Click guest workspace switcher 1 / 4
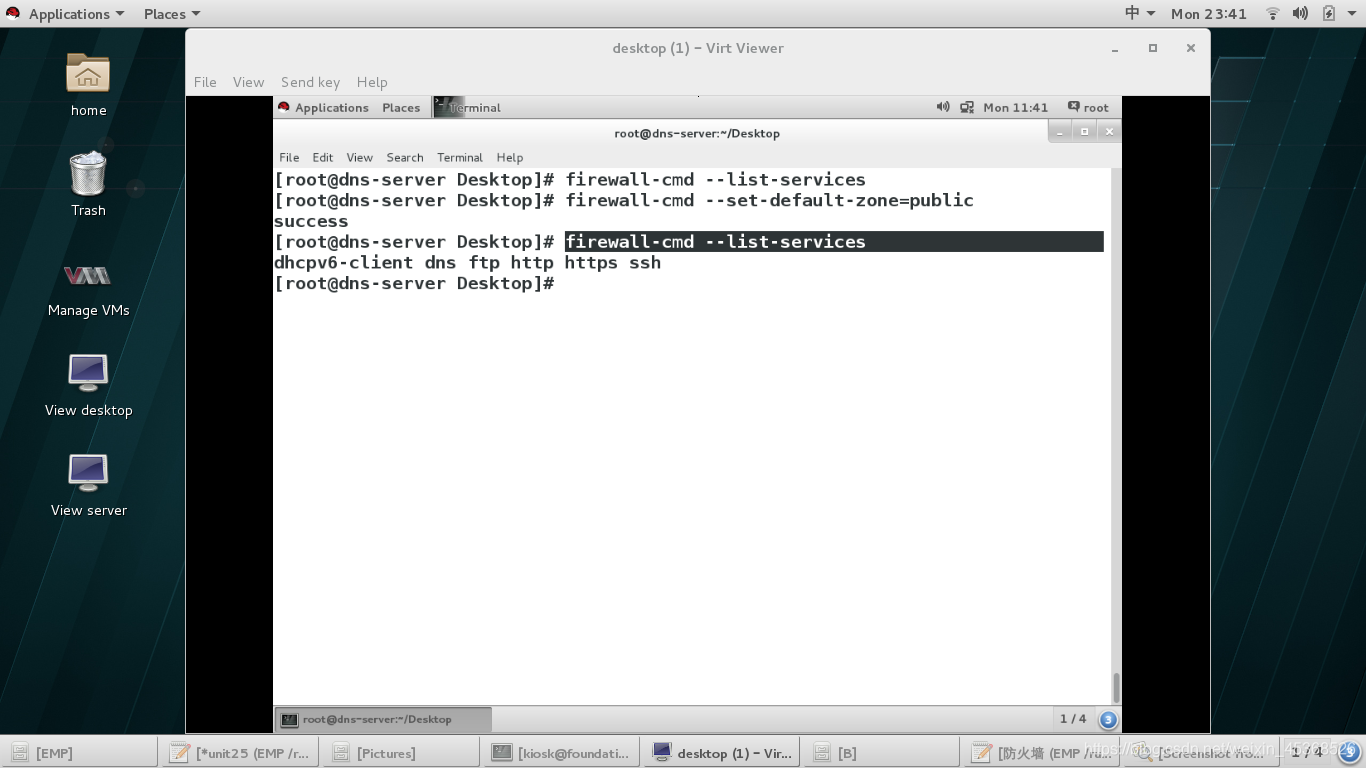 point(1072,719)
